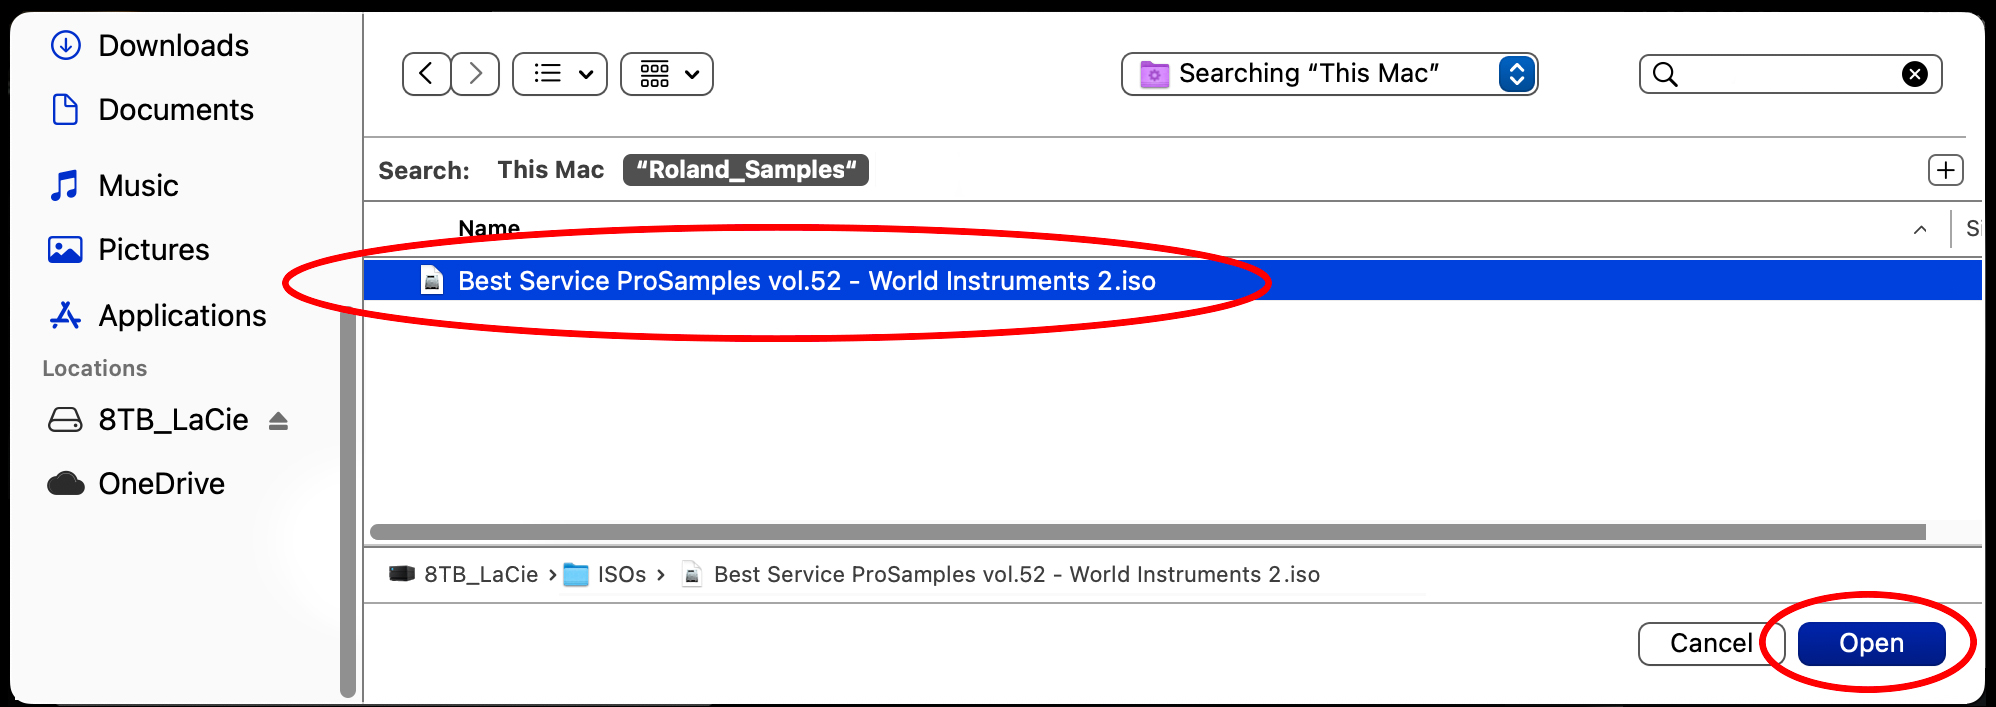Add search criteria with the plus button

(x=1945, y=170)
